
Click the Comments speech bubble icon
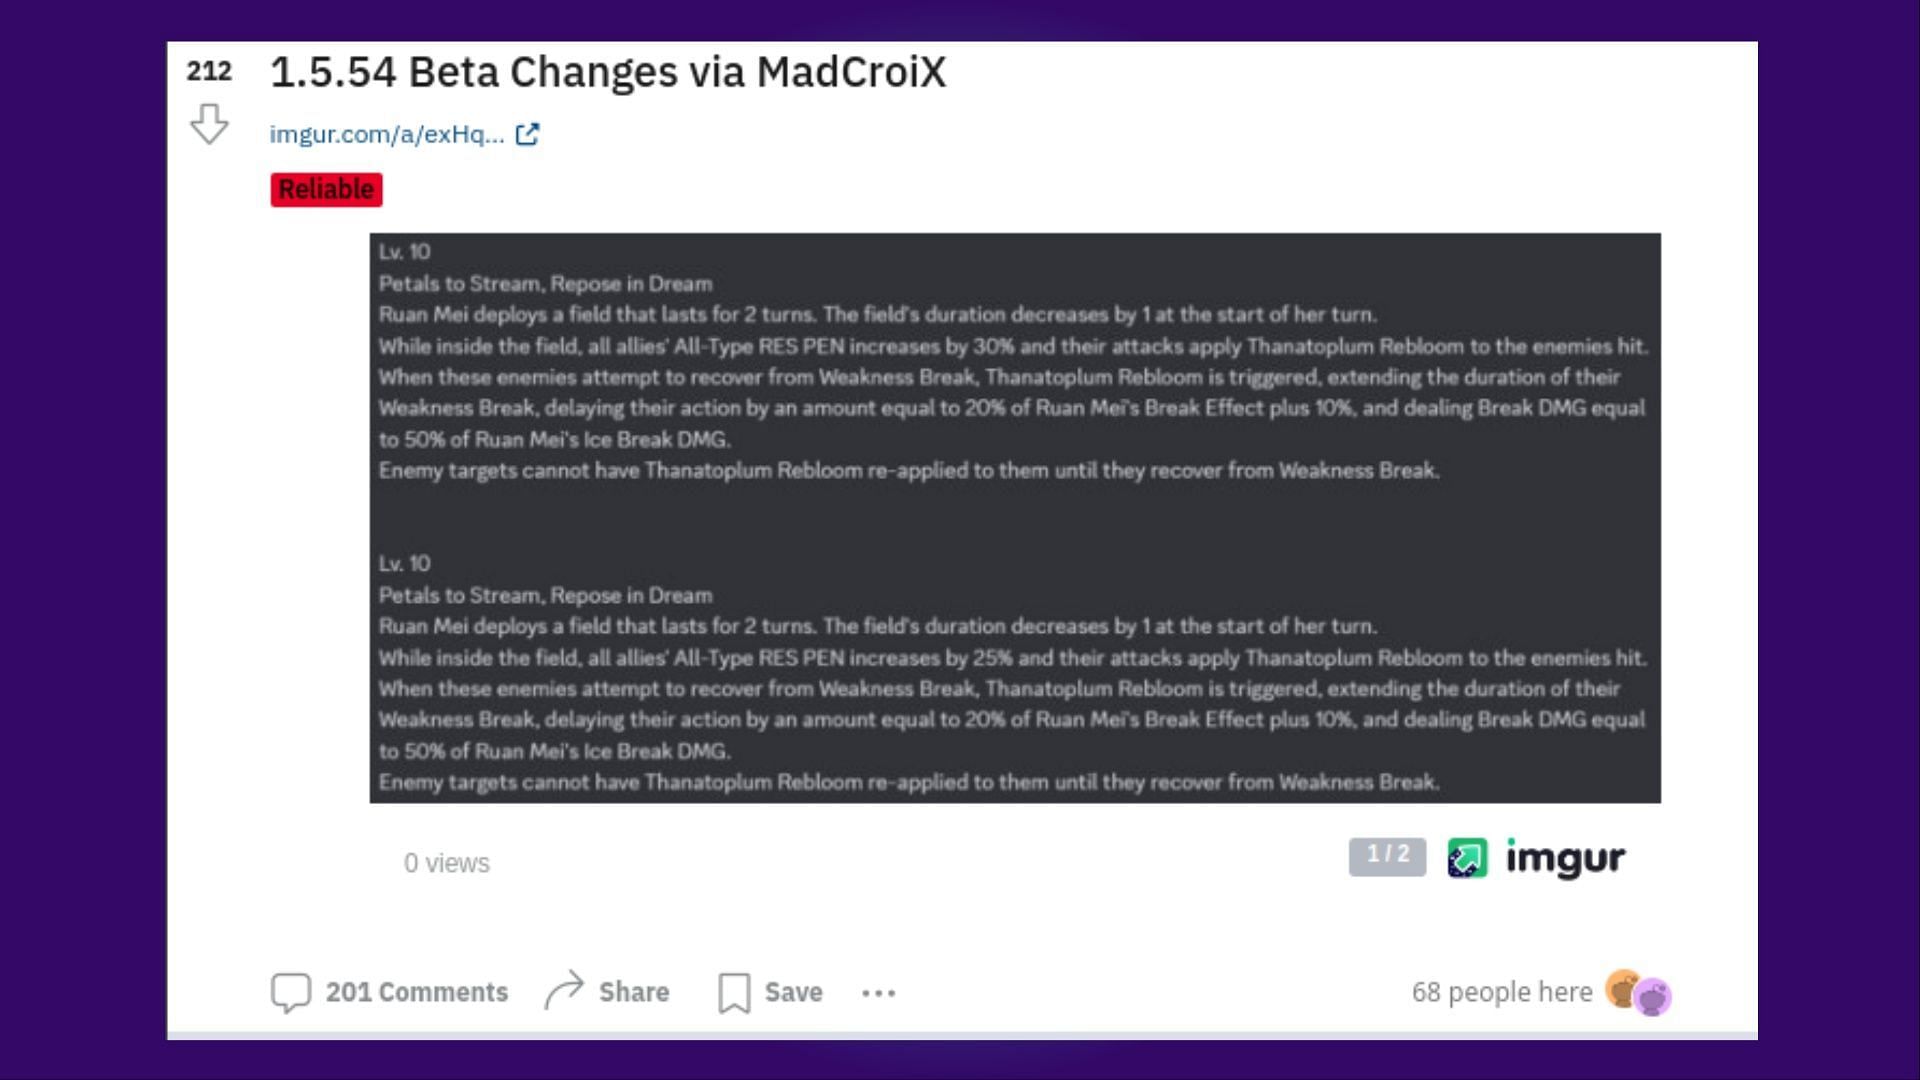(289, 990)
